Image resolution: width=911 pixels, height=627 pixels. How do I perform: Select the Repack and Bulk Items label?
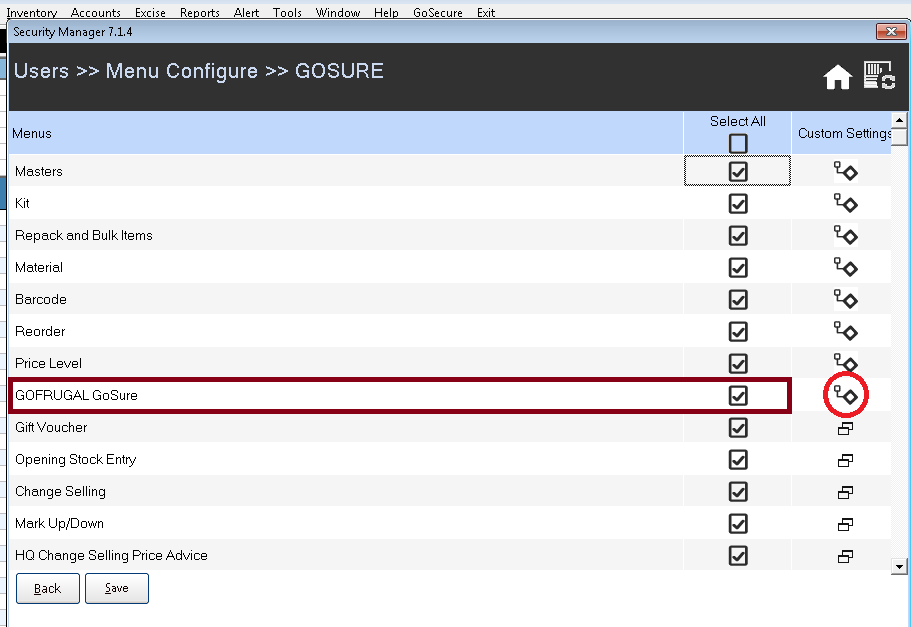84,235
